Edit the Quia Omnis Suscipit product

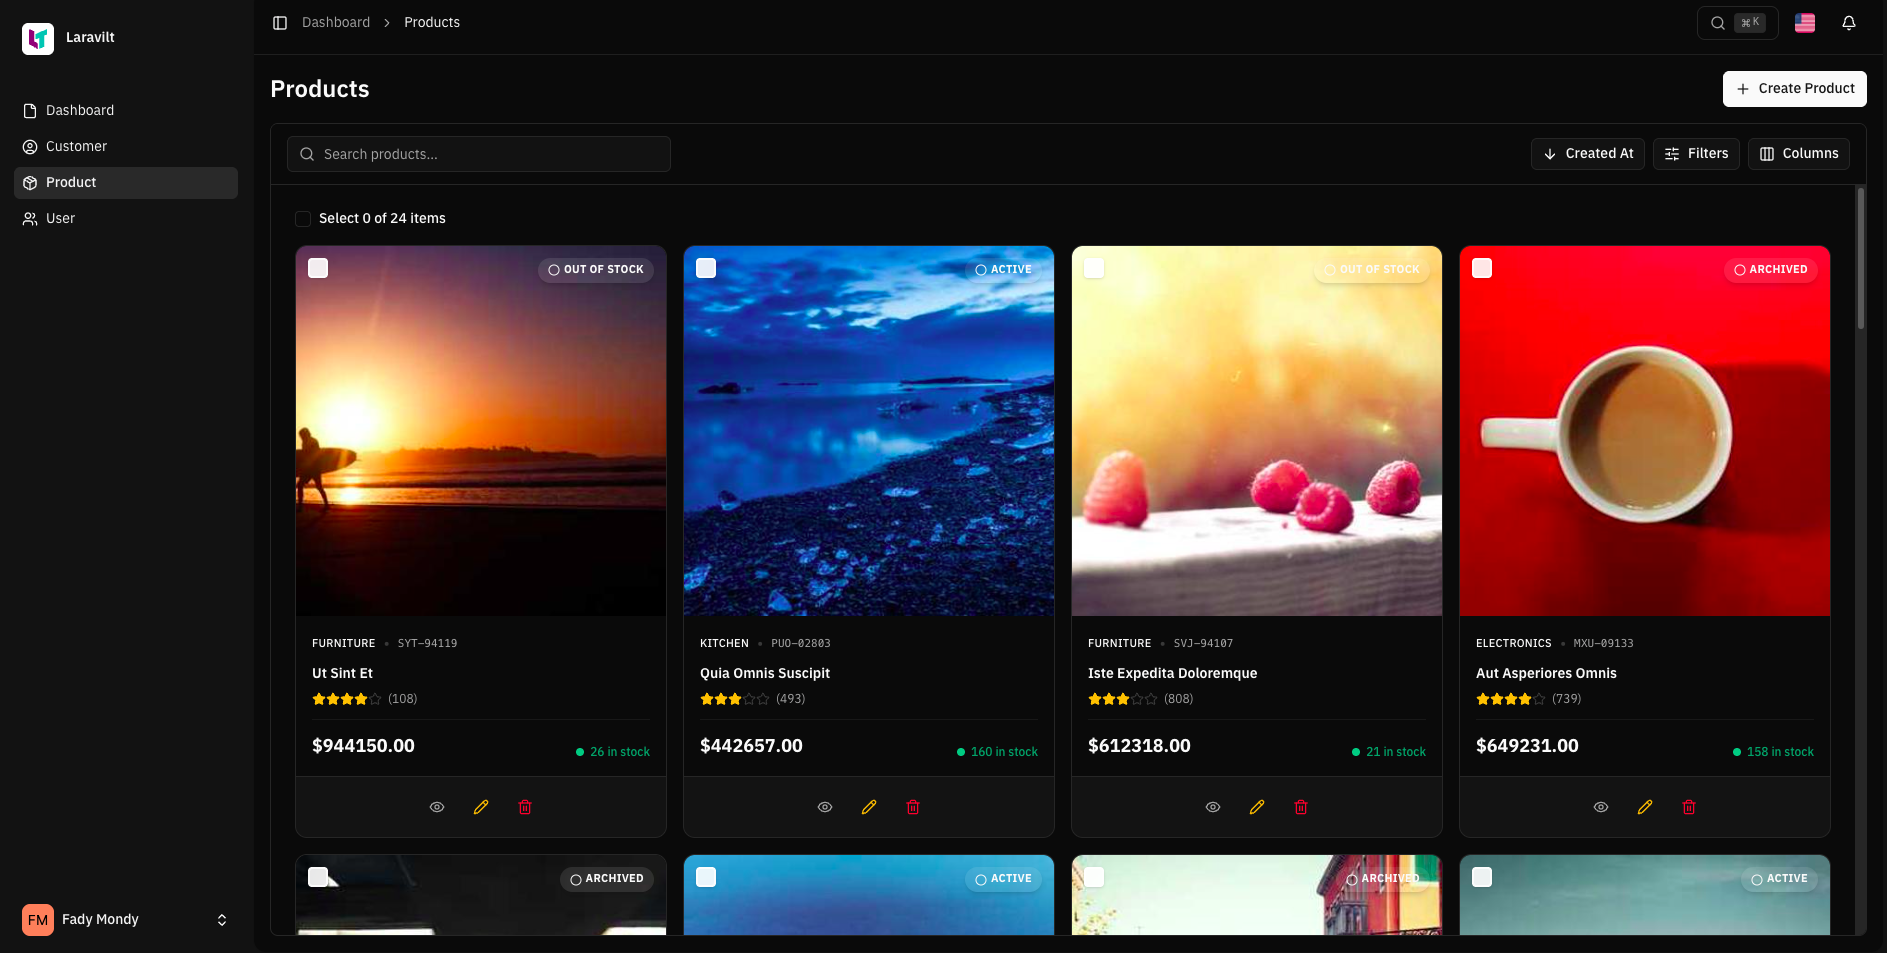tap(869, 807)
